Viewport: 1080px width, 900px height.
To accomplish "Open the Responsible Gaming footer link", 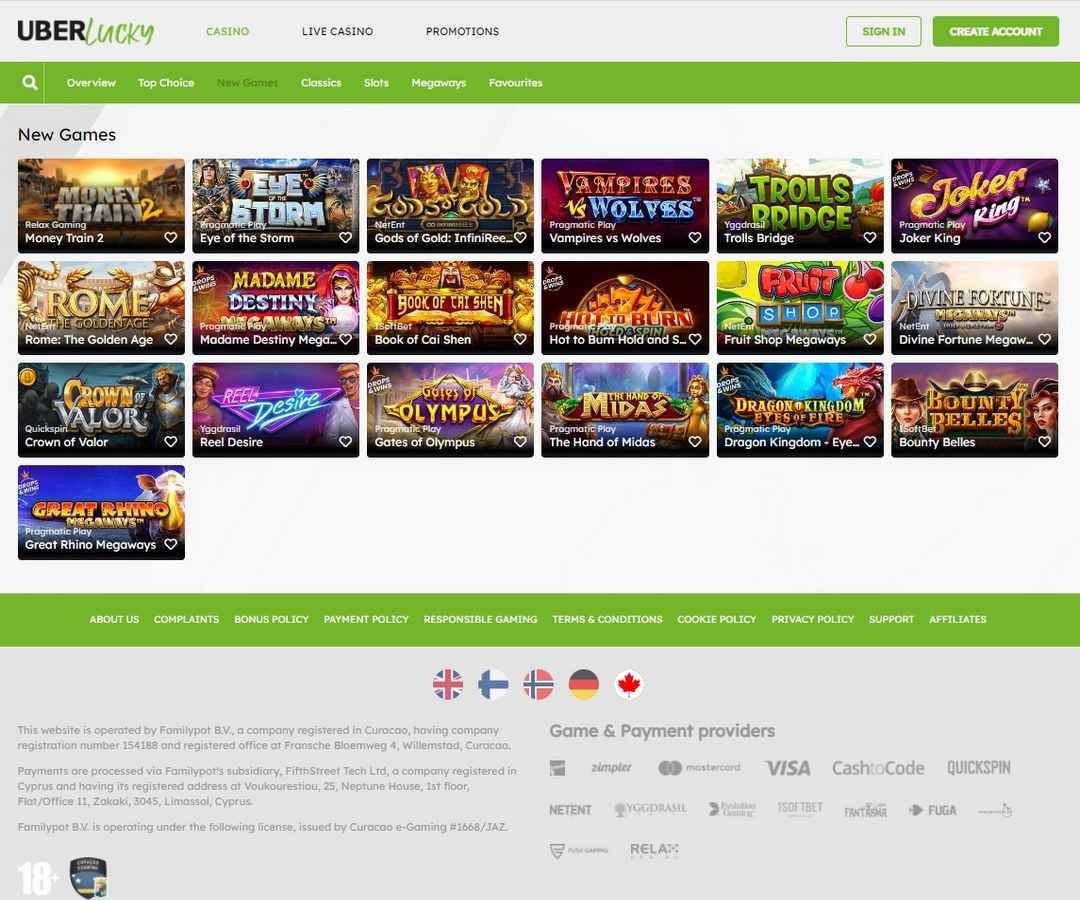I will [481, 619].
